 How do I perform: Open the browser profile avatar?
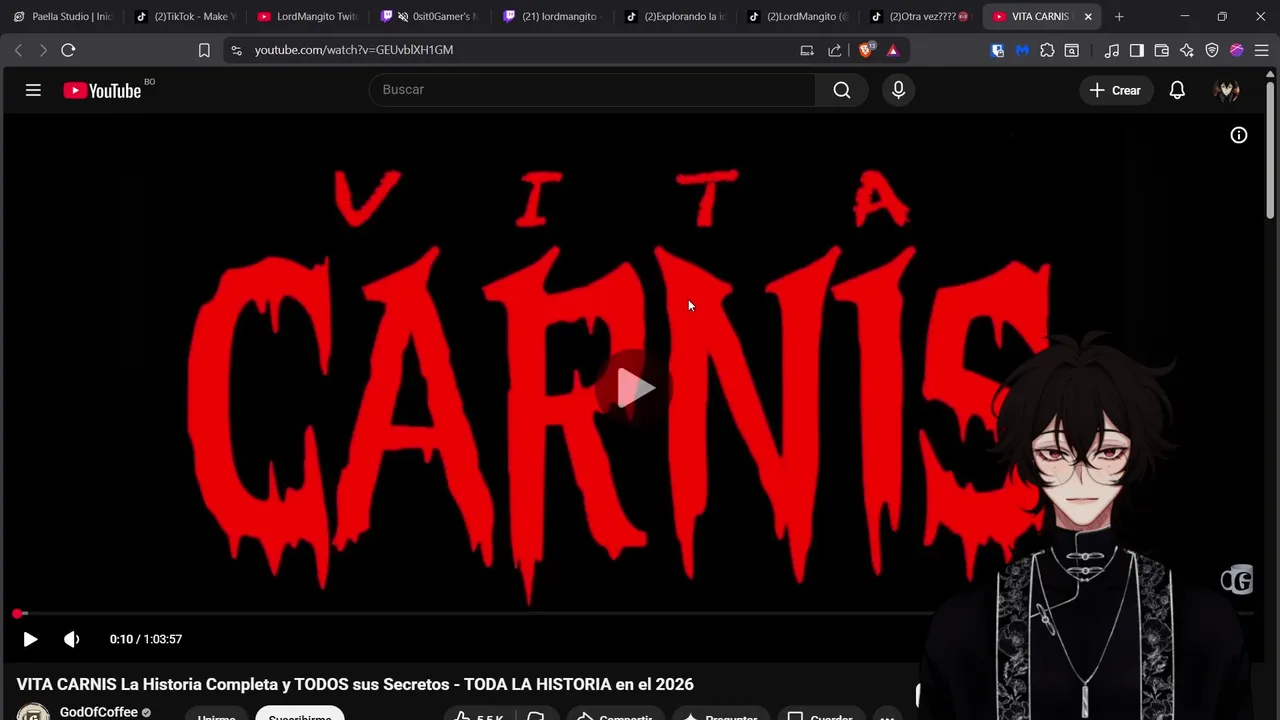click(1237, 50)
